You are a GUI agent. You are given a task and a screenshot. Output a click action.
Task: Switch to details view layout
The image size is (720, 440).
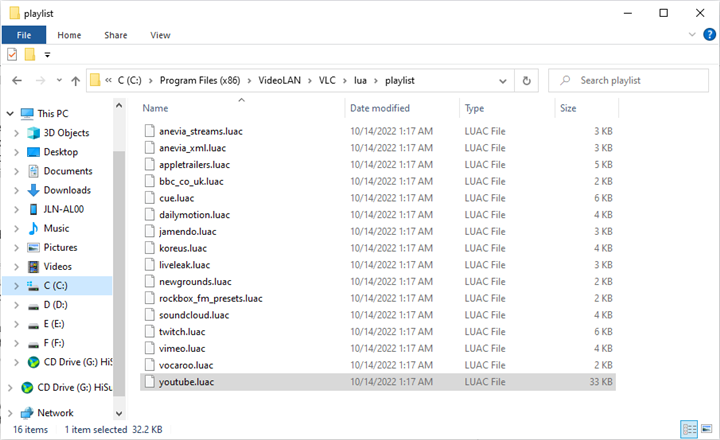point(689,429)
